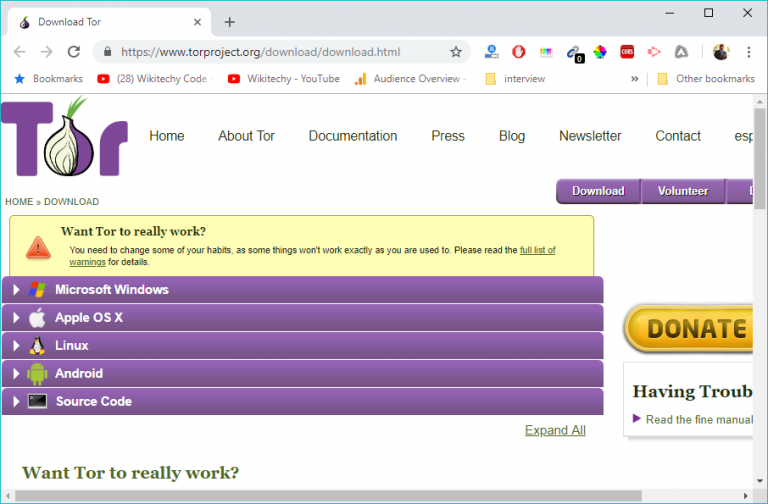Expand the Source Code section
The image size is (768, 504).
93,402
